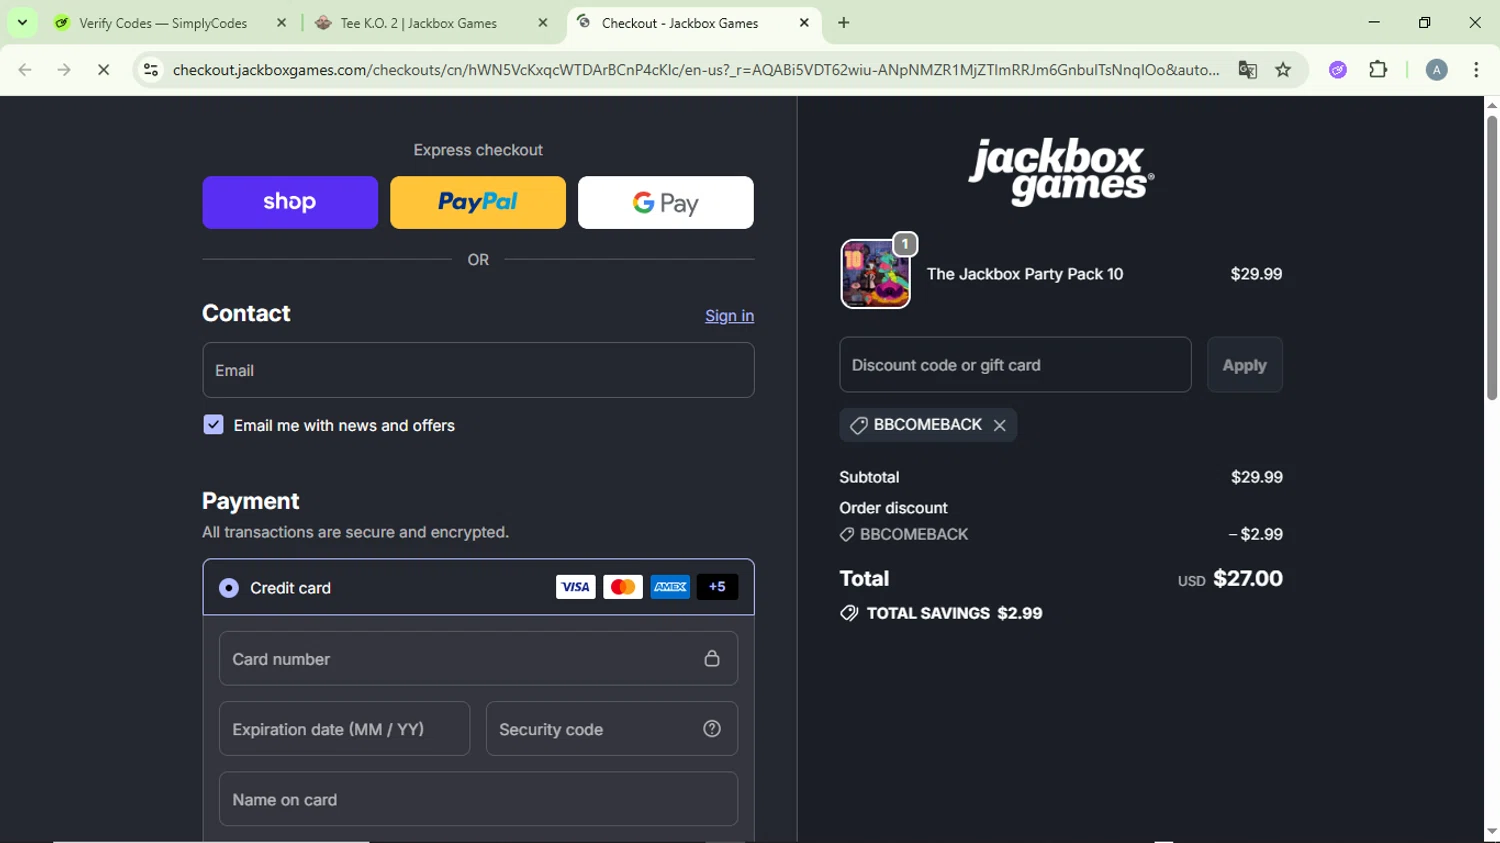Show the +5 more card types
This screenshot has width=1500, height=843.
717,587
